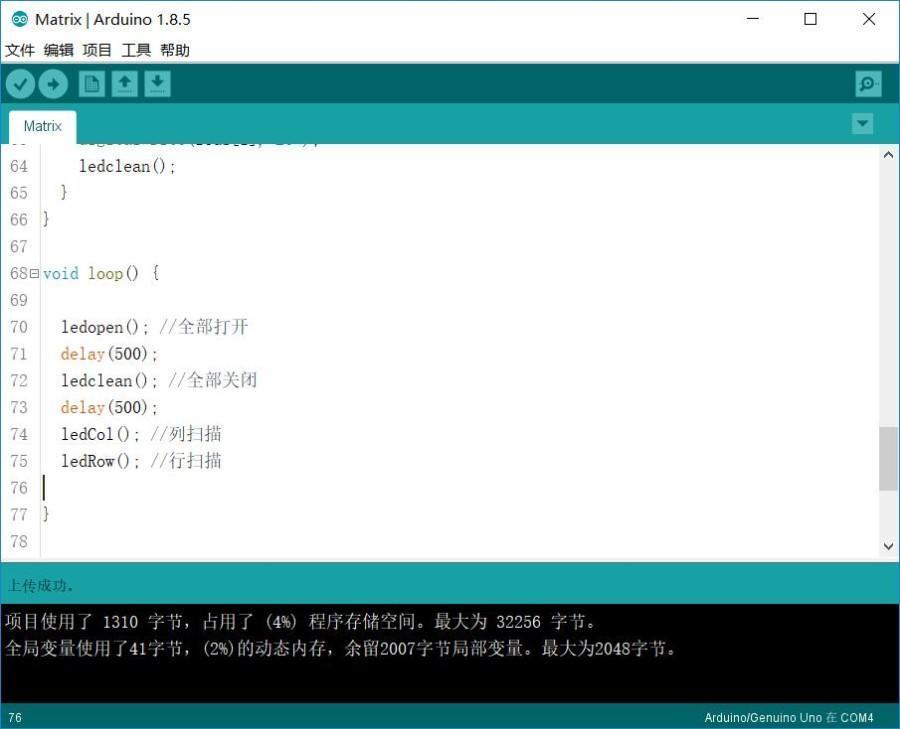The width and height of the screenshot is (900, 729).
Task: Open the 项目 menu
Action: (x=97, y=50)
